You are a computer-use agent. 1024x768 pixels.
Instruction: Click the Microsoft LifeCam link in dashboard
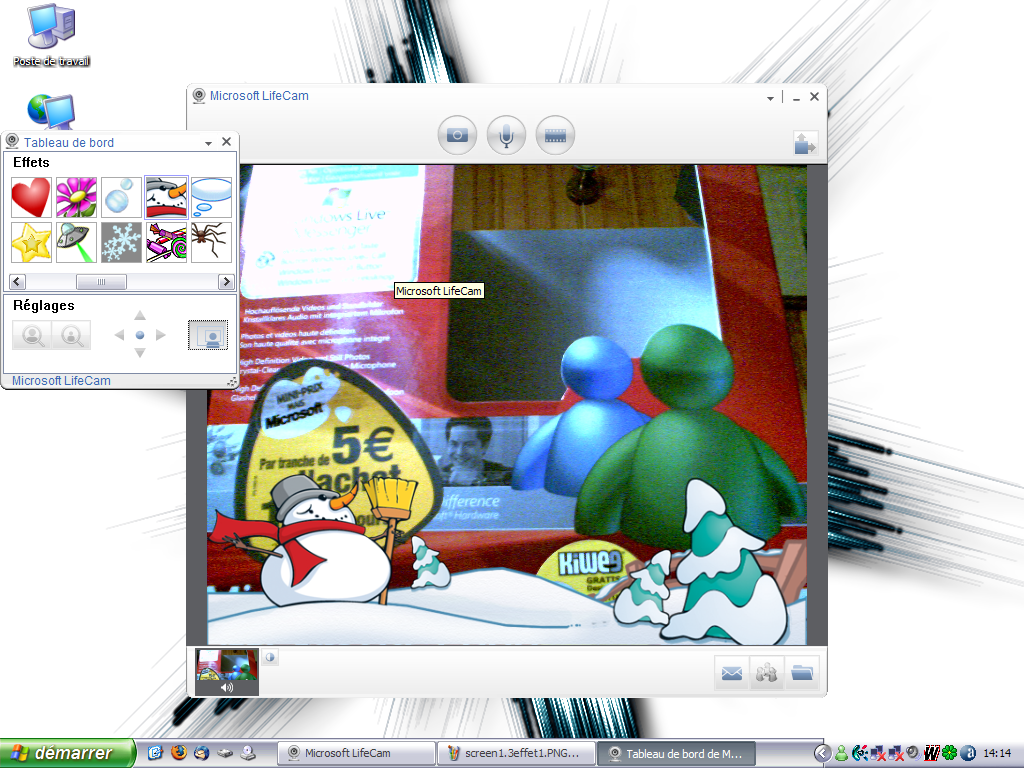(61, 381)
